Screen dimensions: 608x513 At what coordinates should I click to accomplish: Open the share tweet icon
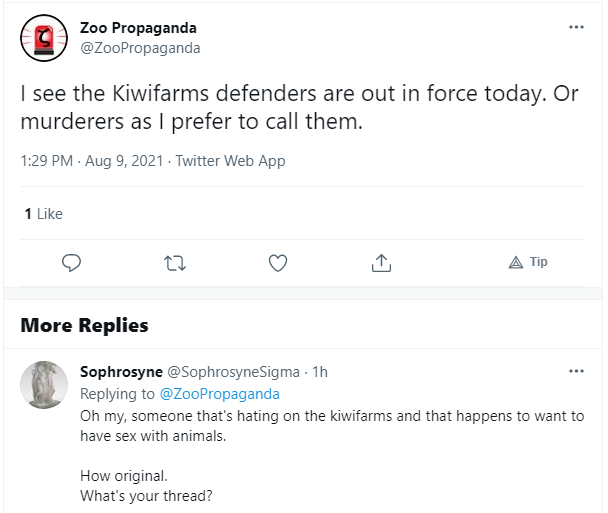click(381, 263)
